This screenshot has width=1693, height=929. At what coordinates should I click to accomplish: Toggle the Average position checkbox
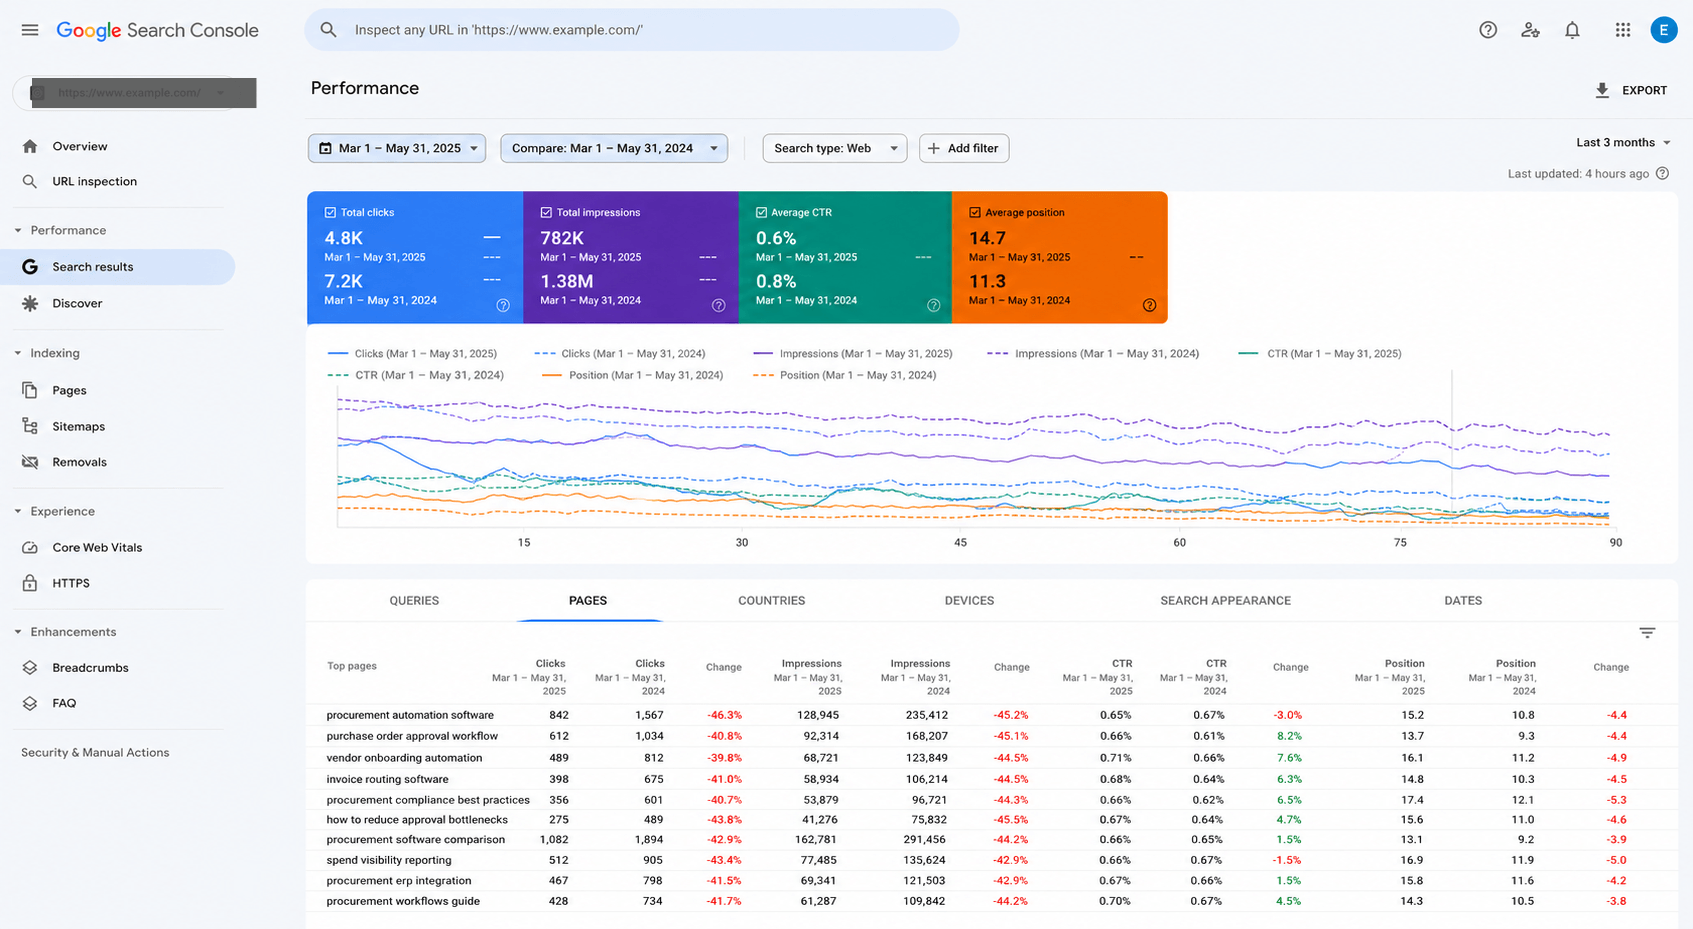pyautogui.click(x=975, y=212)
